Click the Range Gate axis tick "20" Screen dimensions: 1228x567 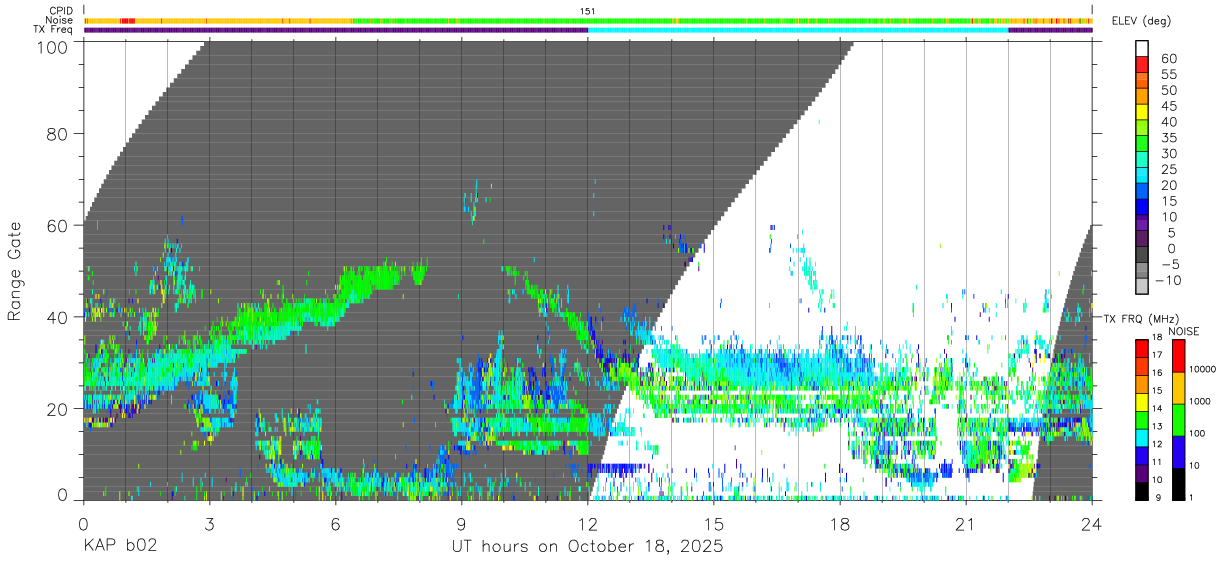[x=58, y=409]
